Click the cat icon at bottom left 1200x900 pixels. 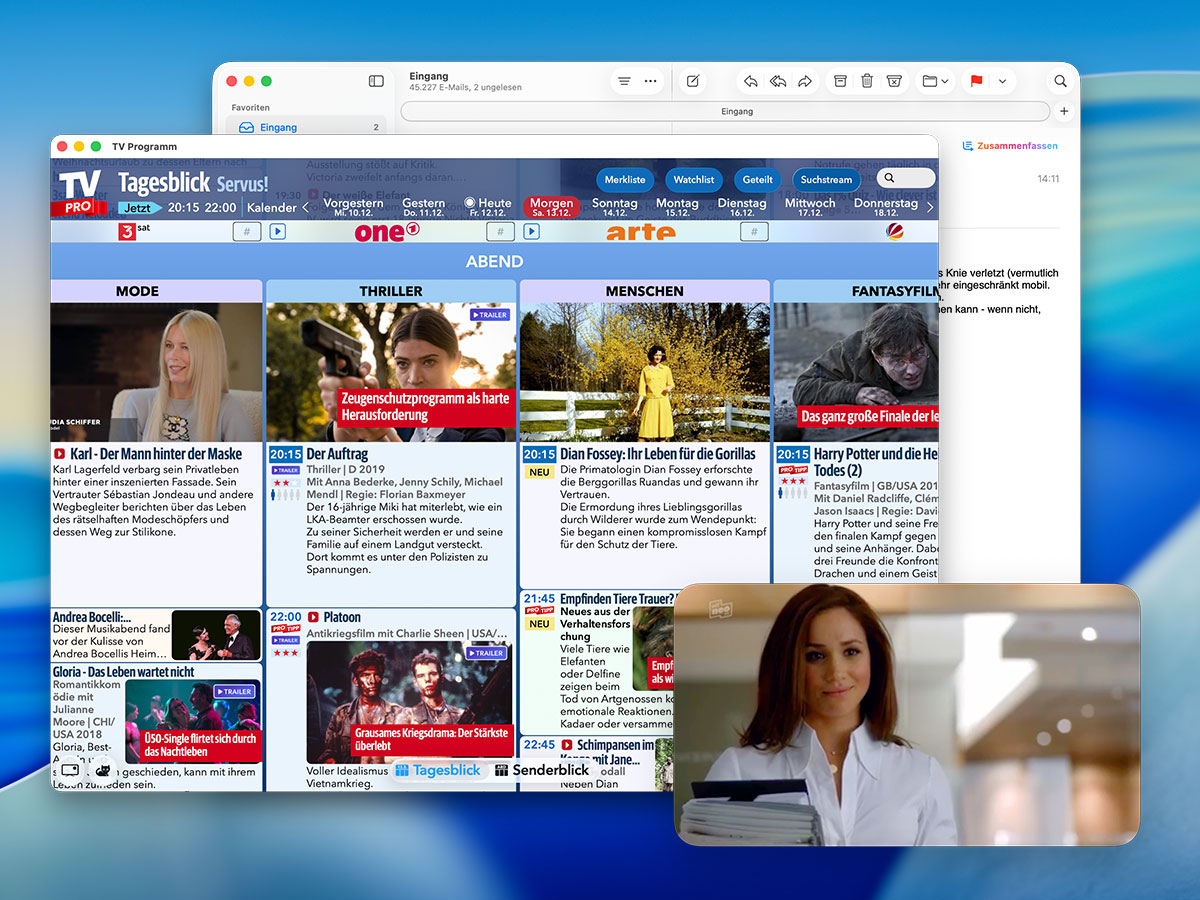click(x=102, y=770)
